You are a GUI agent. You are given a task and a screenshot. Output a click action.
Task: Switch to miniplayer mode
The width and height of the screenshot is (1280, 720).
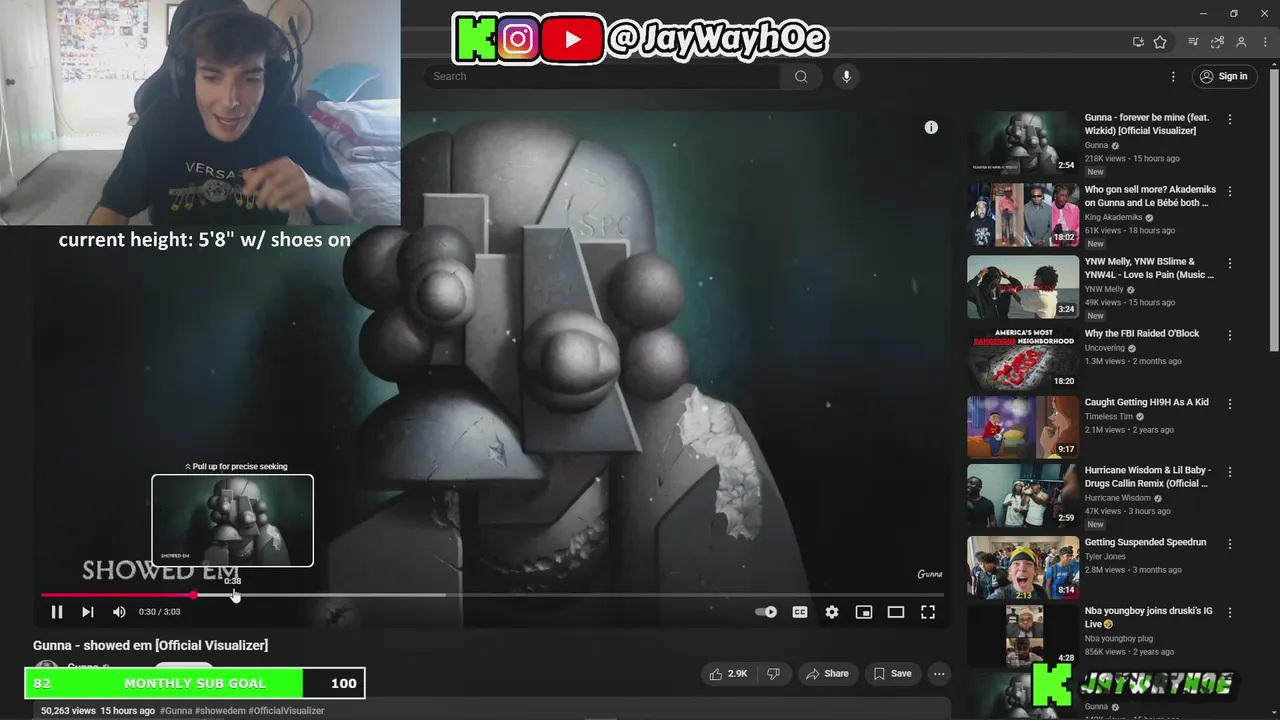coord(864,612)
